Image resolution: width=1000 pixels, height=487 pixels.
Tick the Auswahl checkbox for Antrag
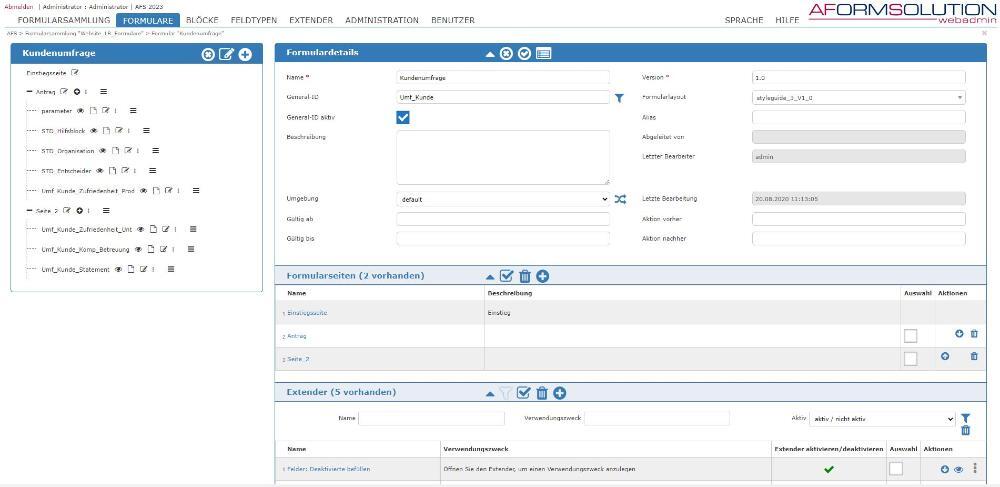[x=910, y=336]
